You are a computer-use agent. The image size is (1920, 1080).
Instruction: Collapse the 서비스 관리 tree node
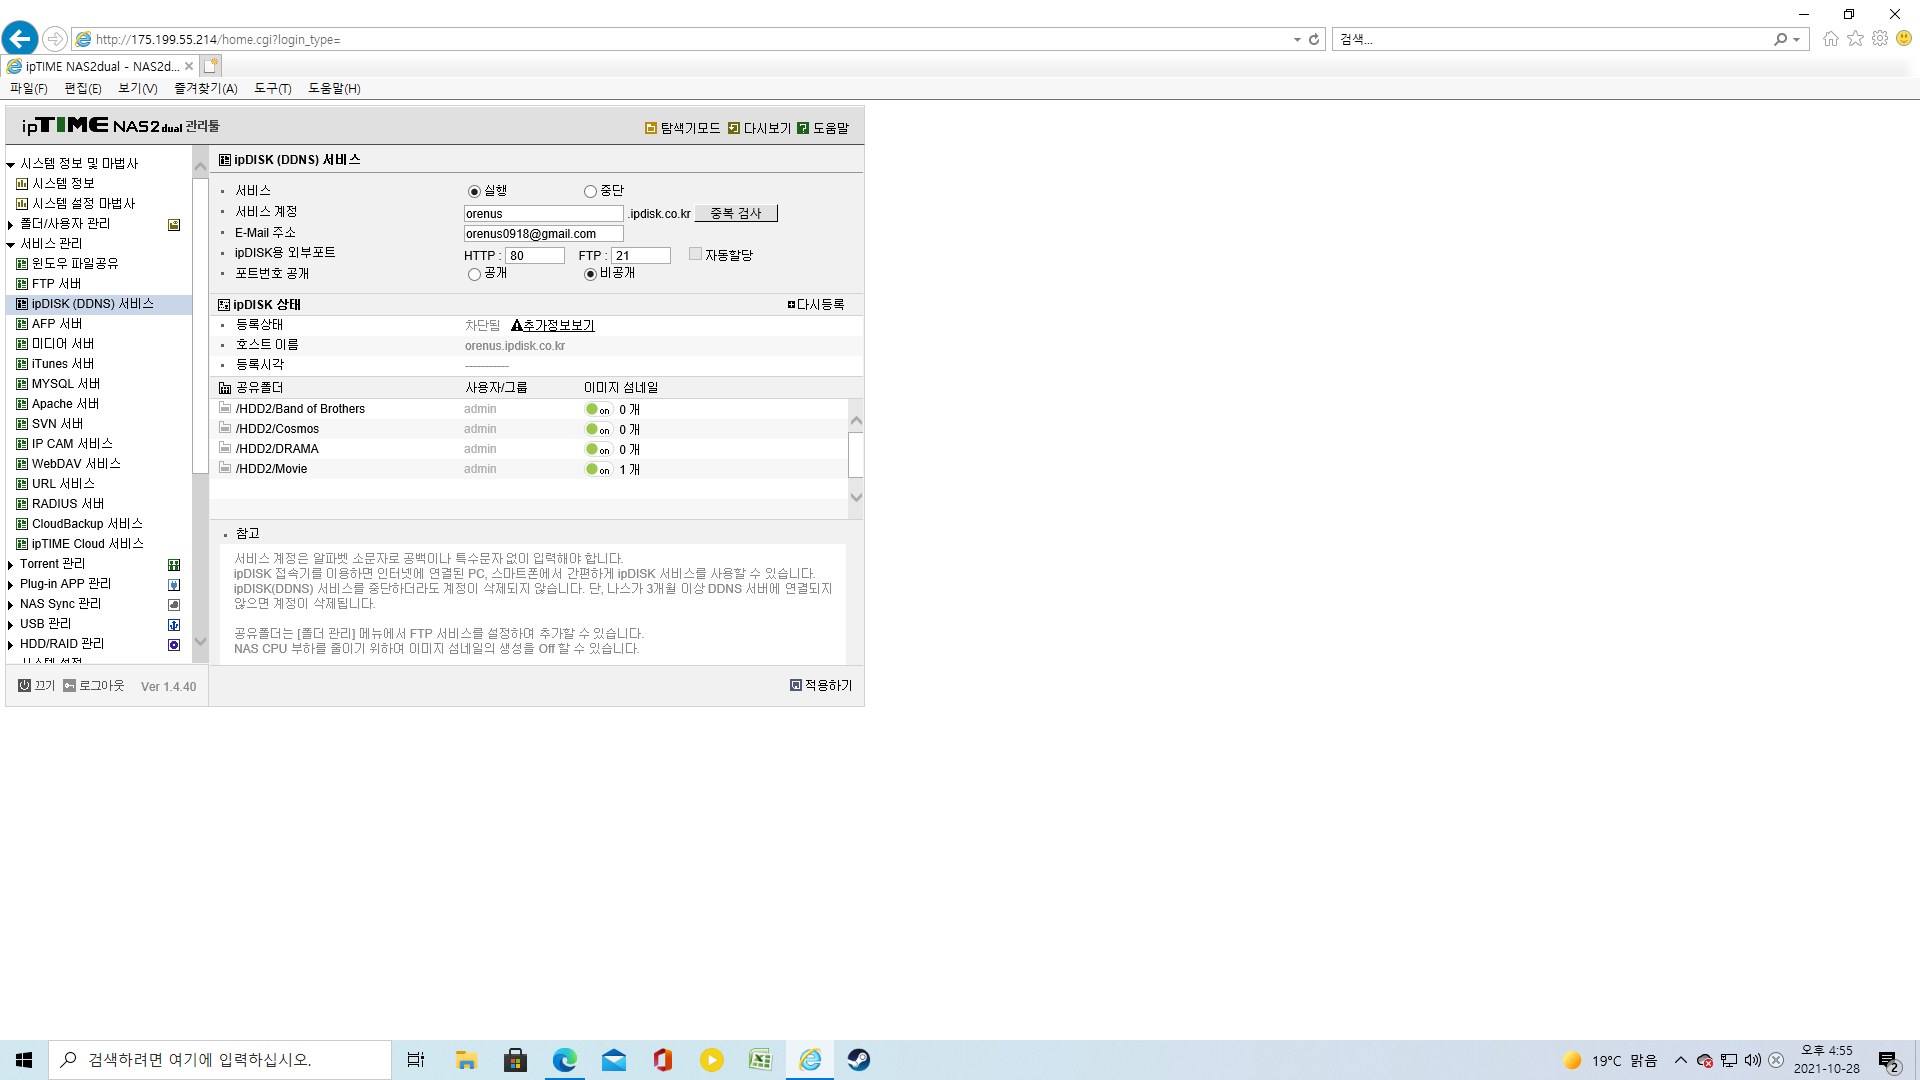(11, 244)
